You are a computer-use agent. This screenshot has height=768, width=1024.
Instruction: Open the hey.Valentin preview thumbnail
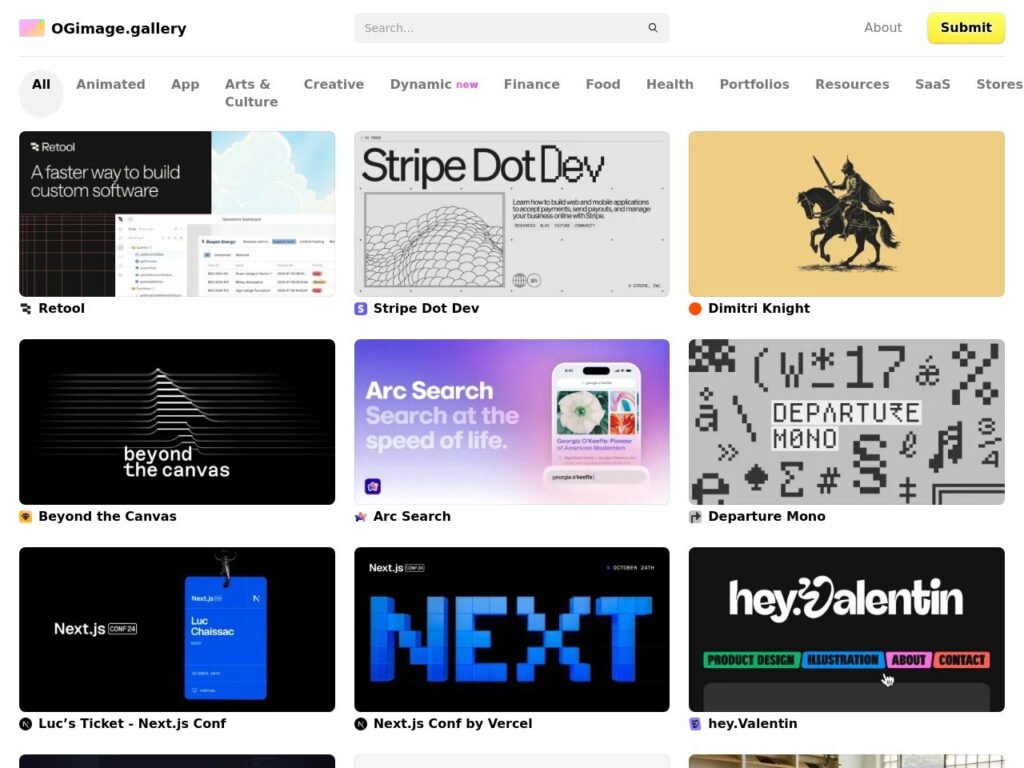(846, 630)
